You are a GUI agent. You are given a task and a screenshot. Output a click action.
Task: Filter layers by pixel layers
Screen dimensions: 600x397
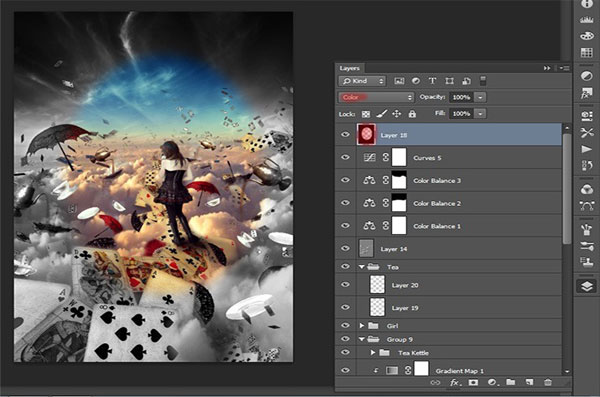[399, 81]
